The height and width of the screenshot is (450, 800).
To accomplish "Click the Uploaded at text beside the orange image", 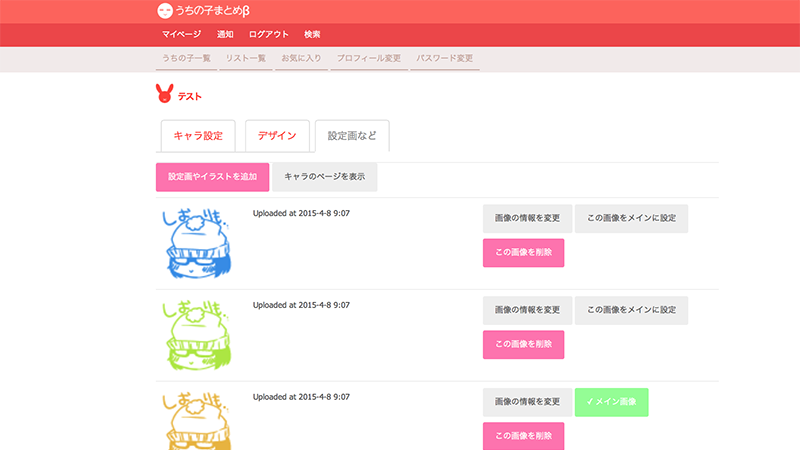I will tap(301, 397).
